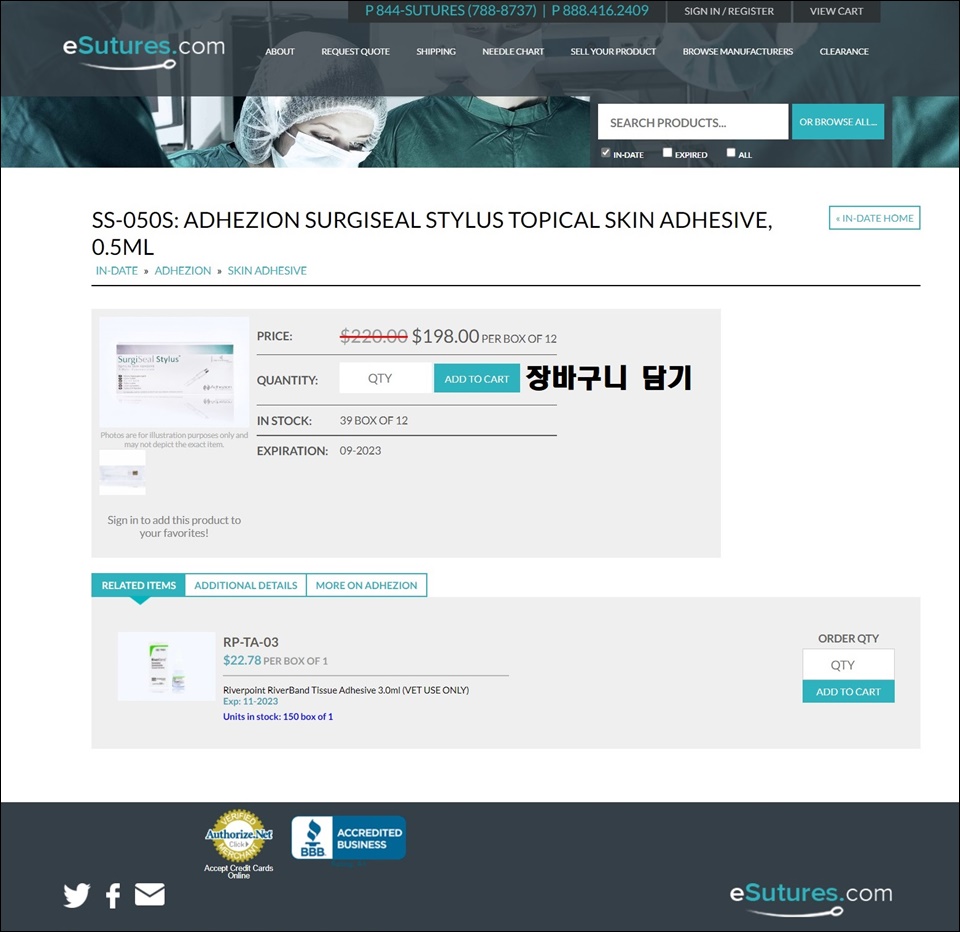
Task: Click the expiration date 09-2023
Action: pos(360,451)
